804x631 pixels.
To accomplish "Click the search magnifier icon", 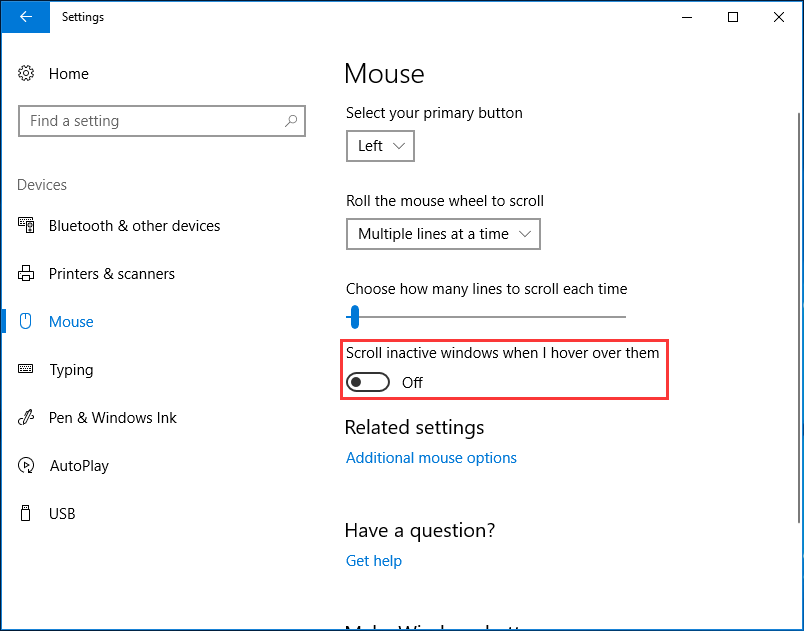I will [291, 121].
